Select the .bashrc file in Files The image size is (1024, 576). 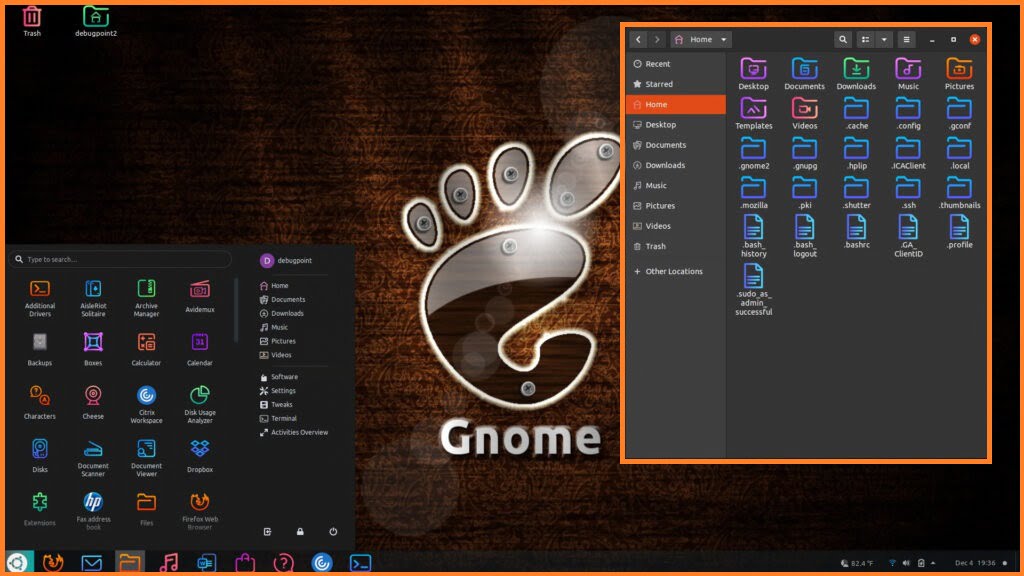tap(856, 232)
